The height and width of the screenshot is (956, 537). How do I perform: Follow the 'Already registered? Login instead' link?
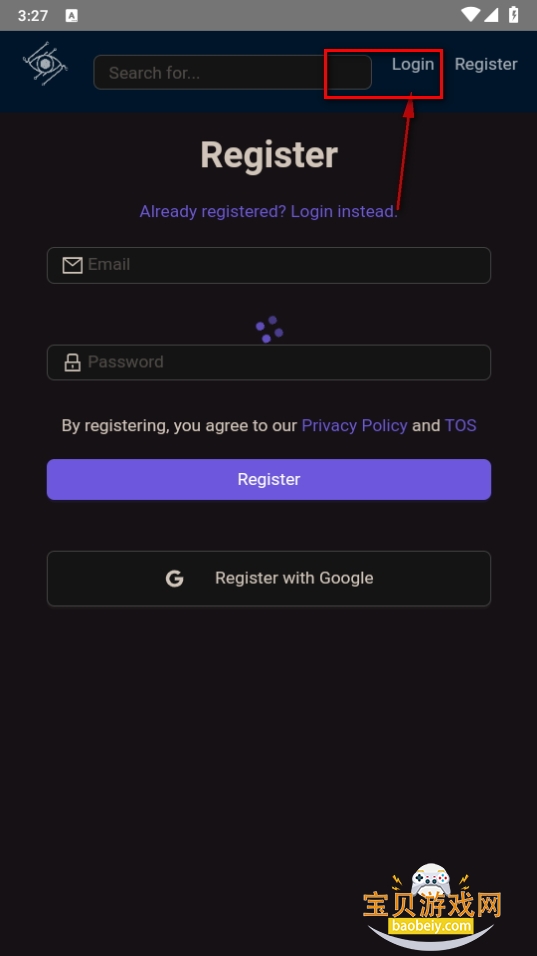(x=269, y=212)
